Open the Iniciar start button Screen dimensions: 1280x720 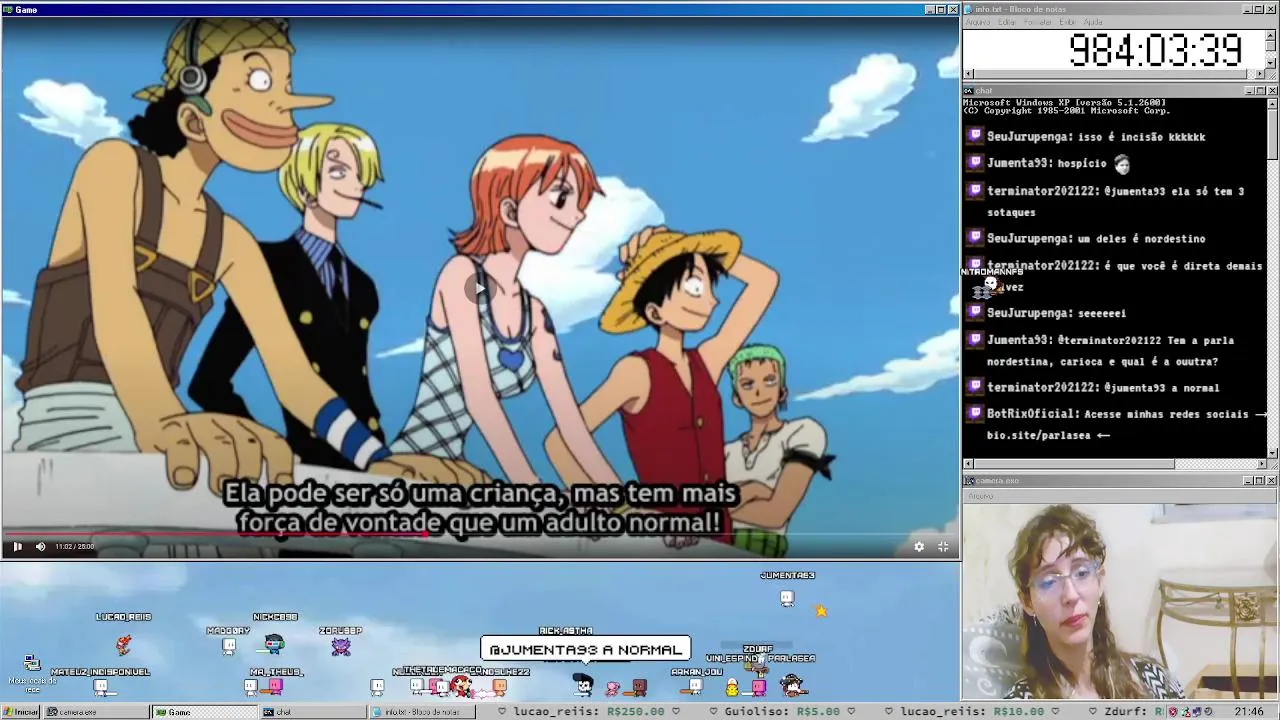point(20,712)
